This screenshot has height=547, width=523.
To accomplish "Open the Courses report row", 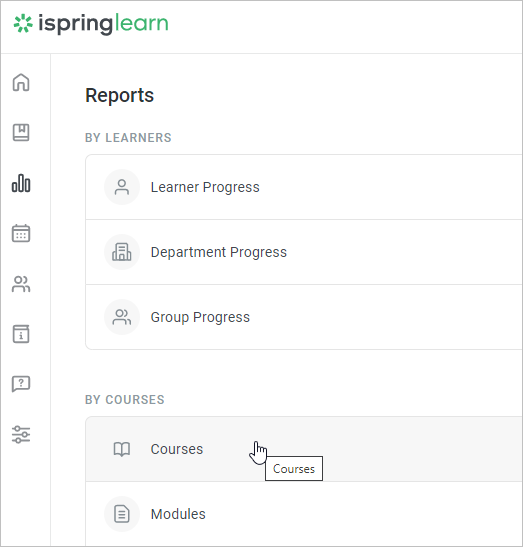I will tap(304, 449).
